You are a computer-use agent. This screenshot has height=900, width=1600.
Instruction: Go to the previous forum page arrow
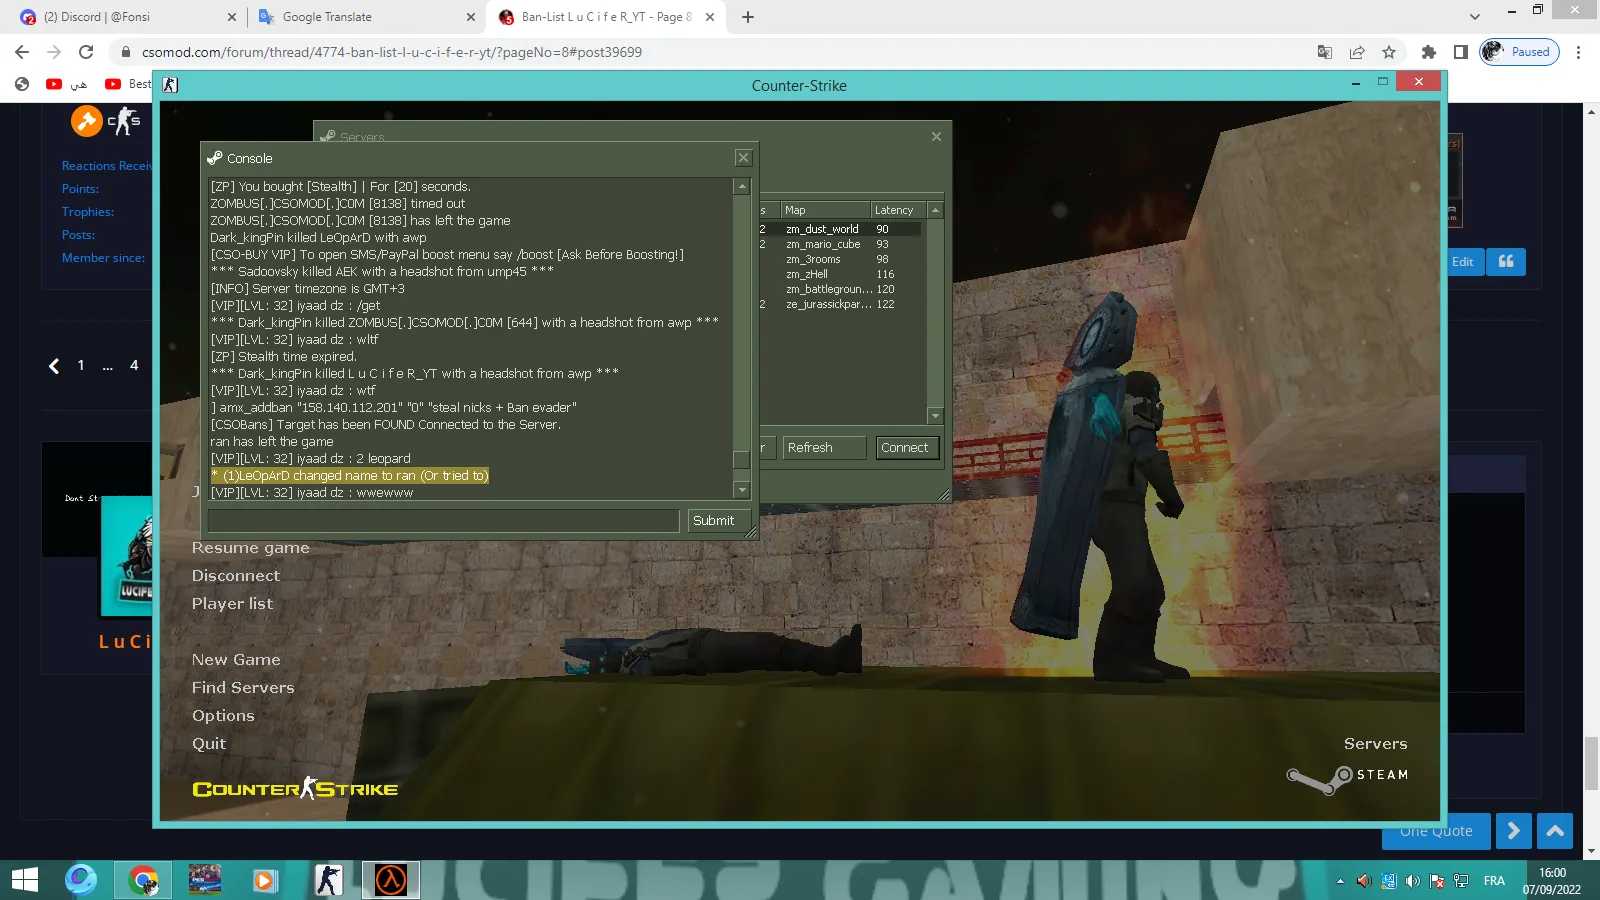[54, 366]
